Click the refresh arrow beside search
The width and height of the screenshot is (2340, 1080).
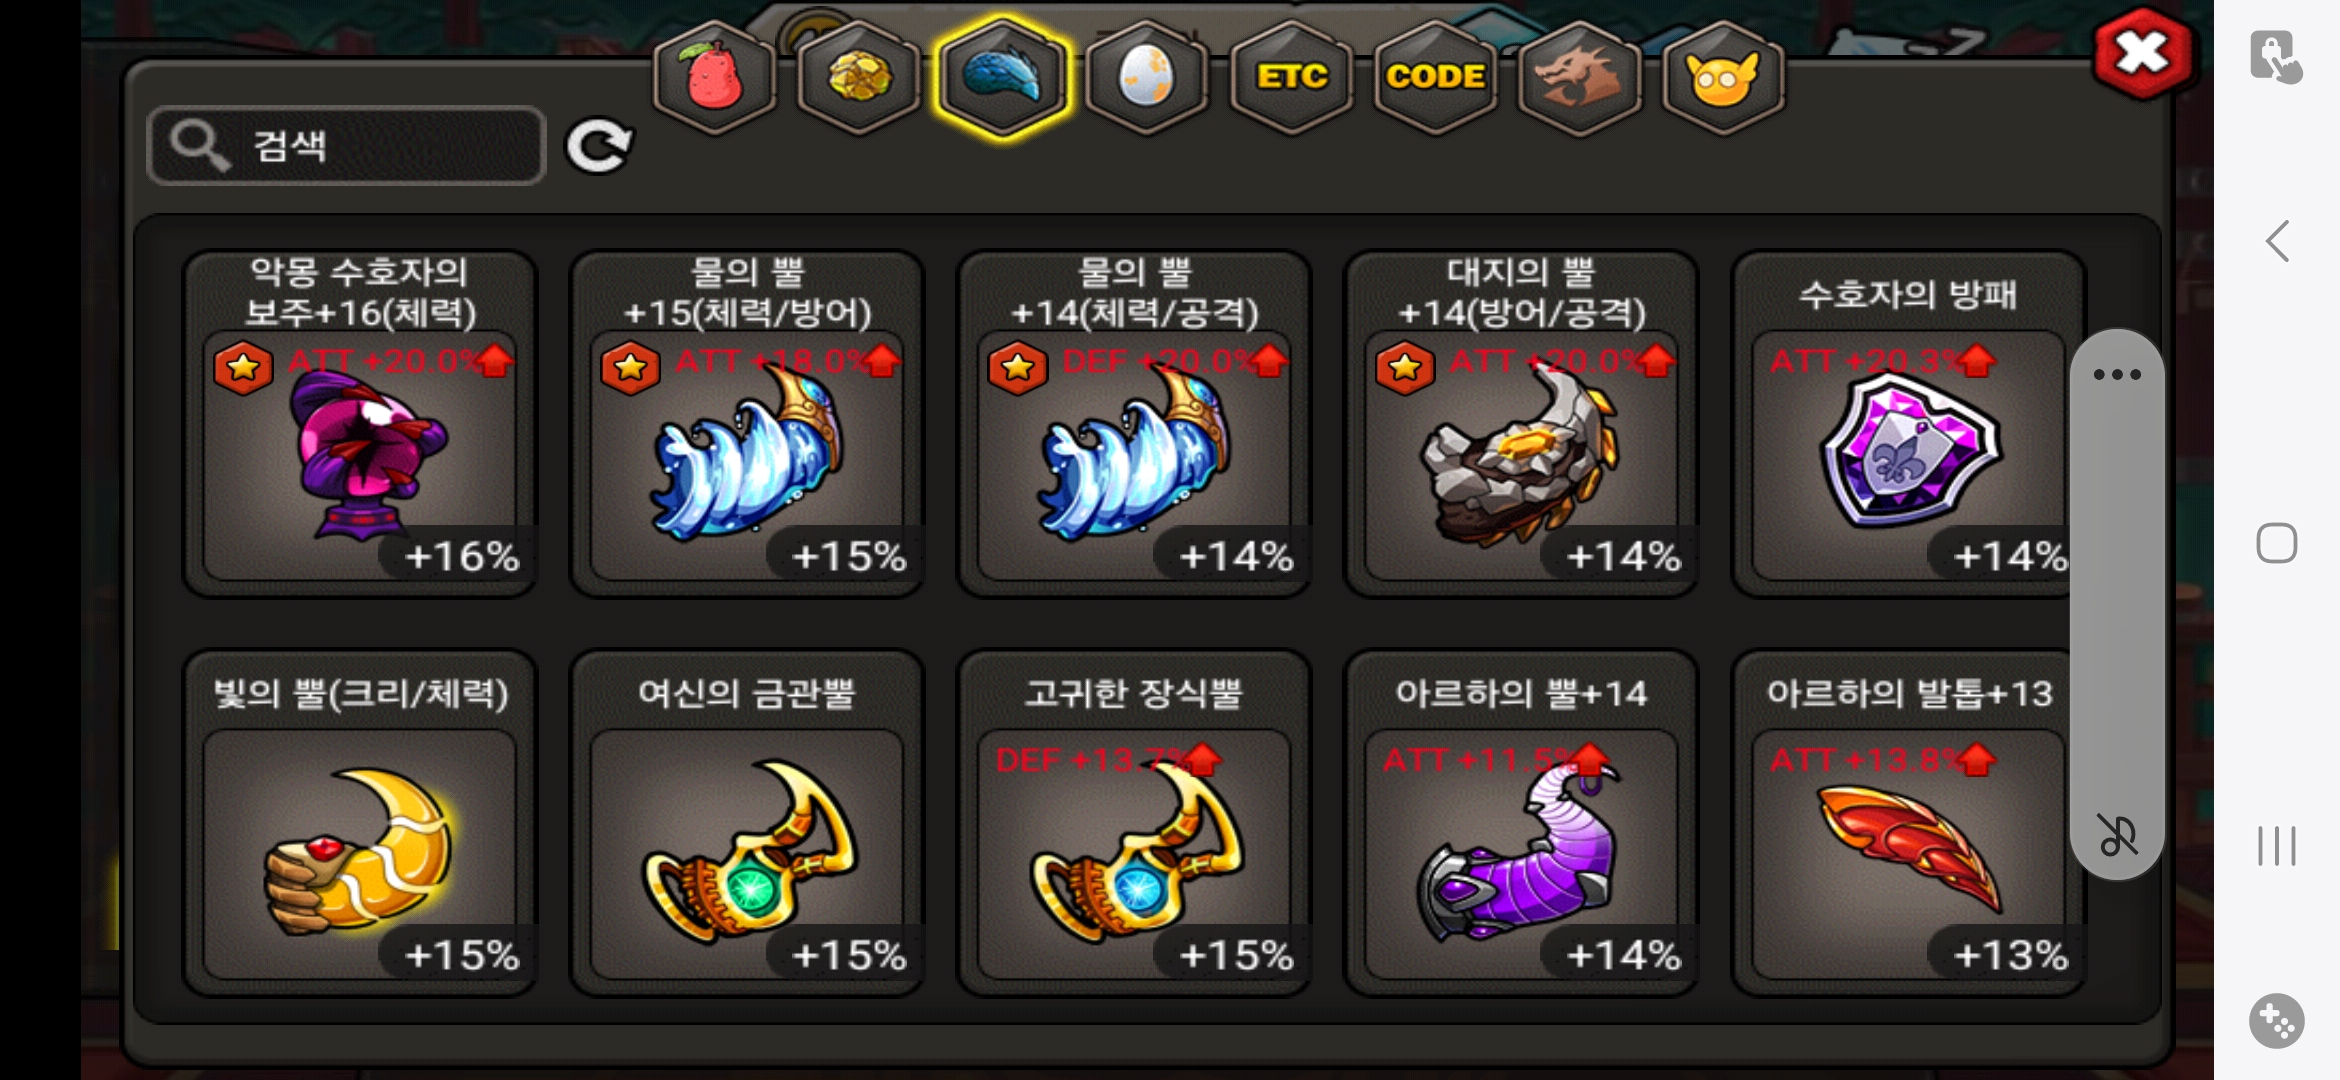[599, 147]
